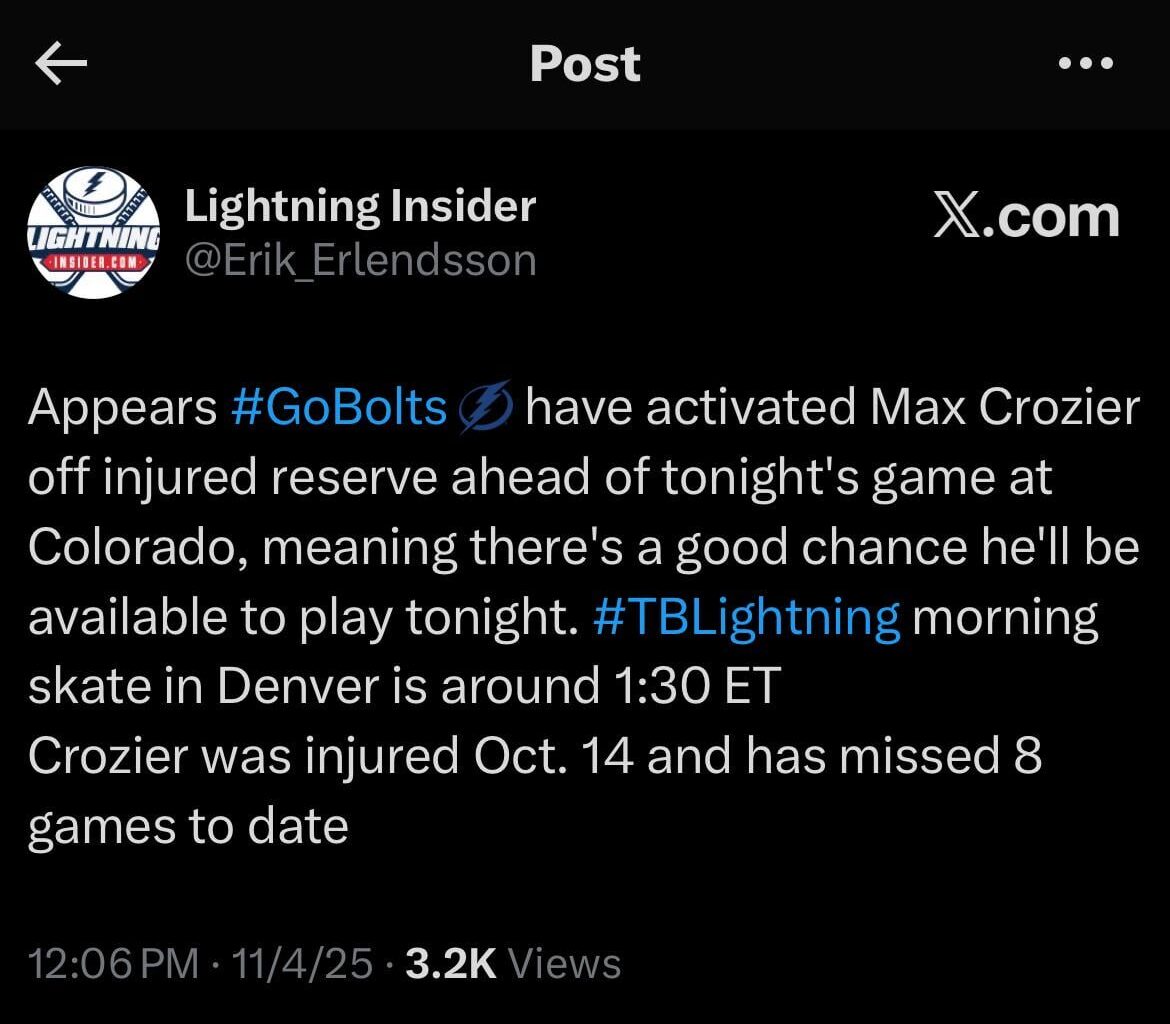Click the dots icon at top right corner

[x=1083, y=63]
